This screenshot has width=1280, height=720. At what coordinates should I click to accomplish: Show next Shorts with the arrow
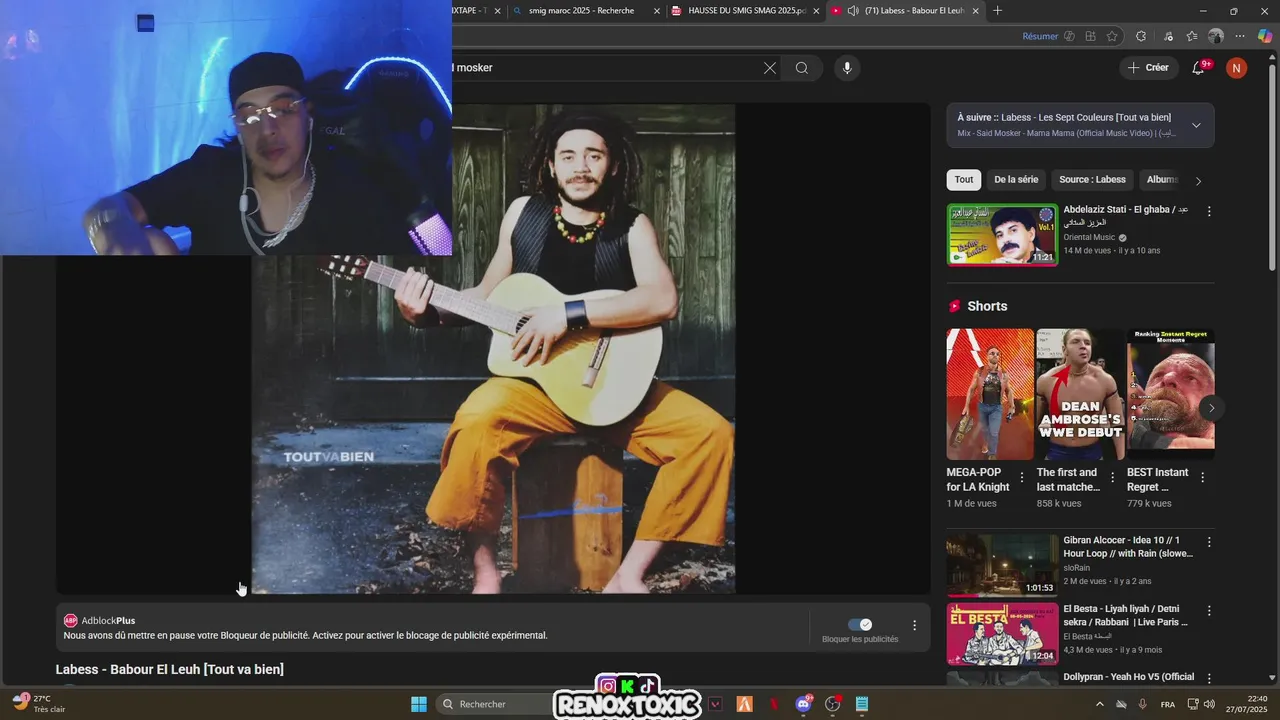point(1211,408)
